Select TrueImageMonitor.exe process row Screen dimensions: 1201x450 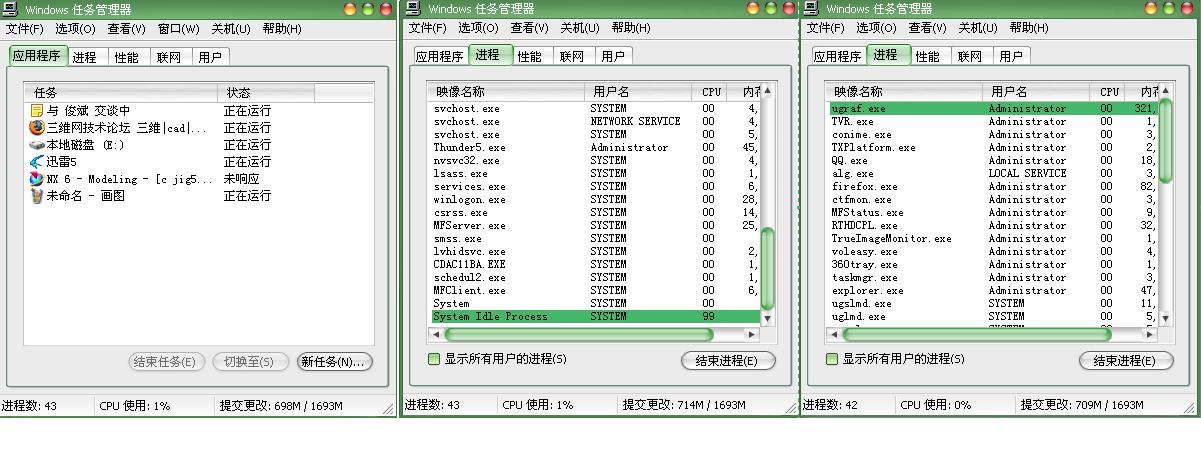993,238
